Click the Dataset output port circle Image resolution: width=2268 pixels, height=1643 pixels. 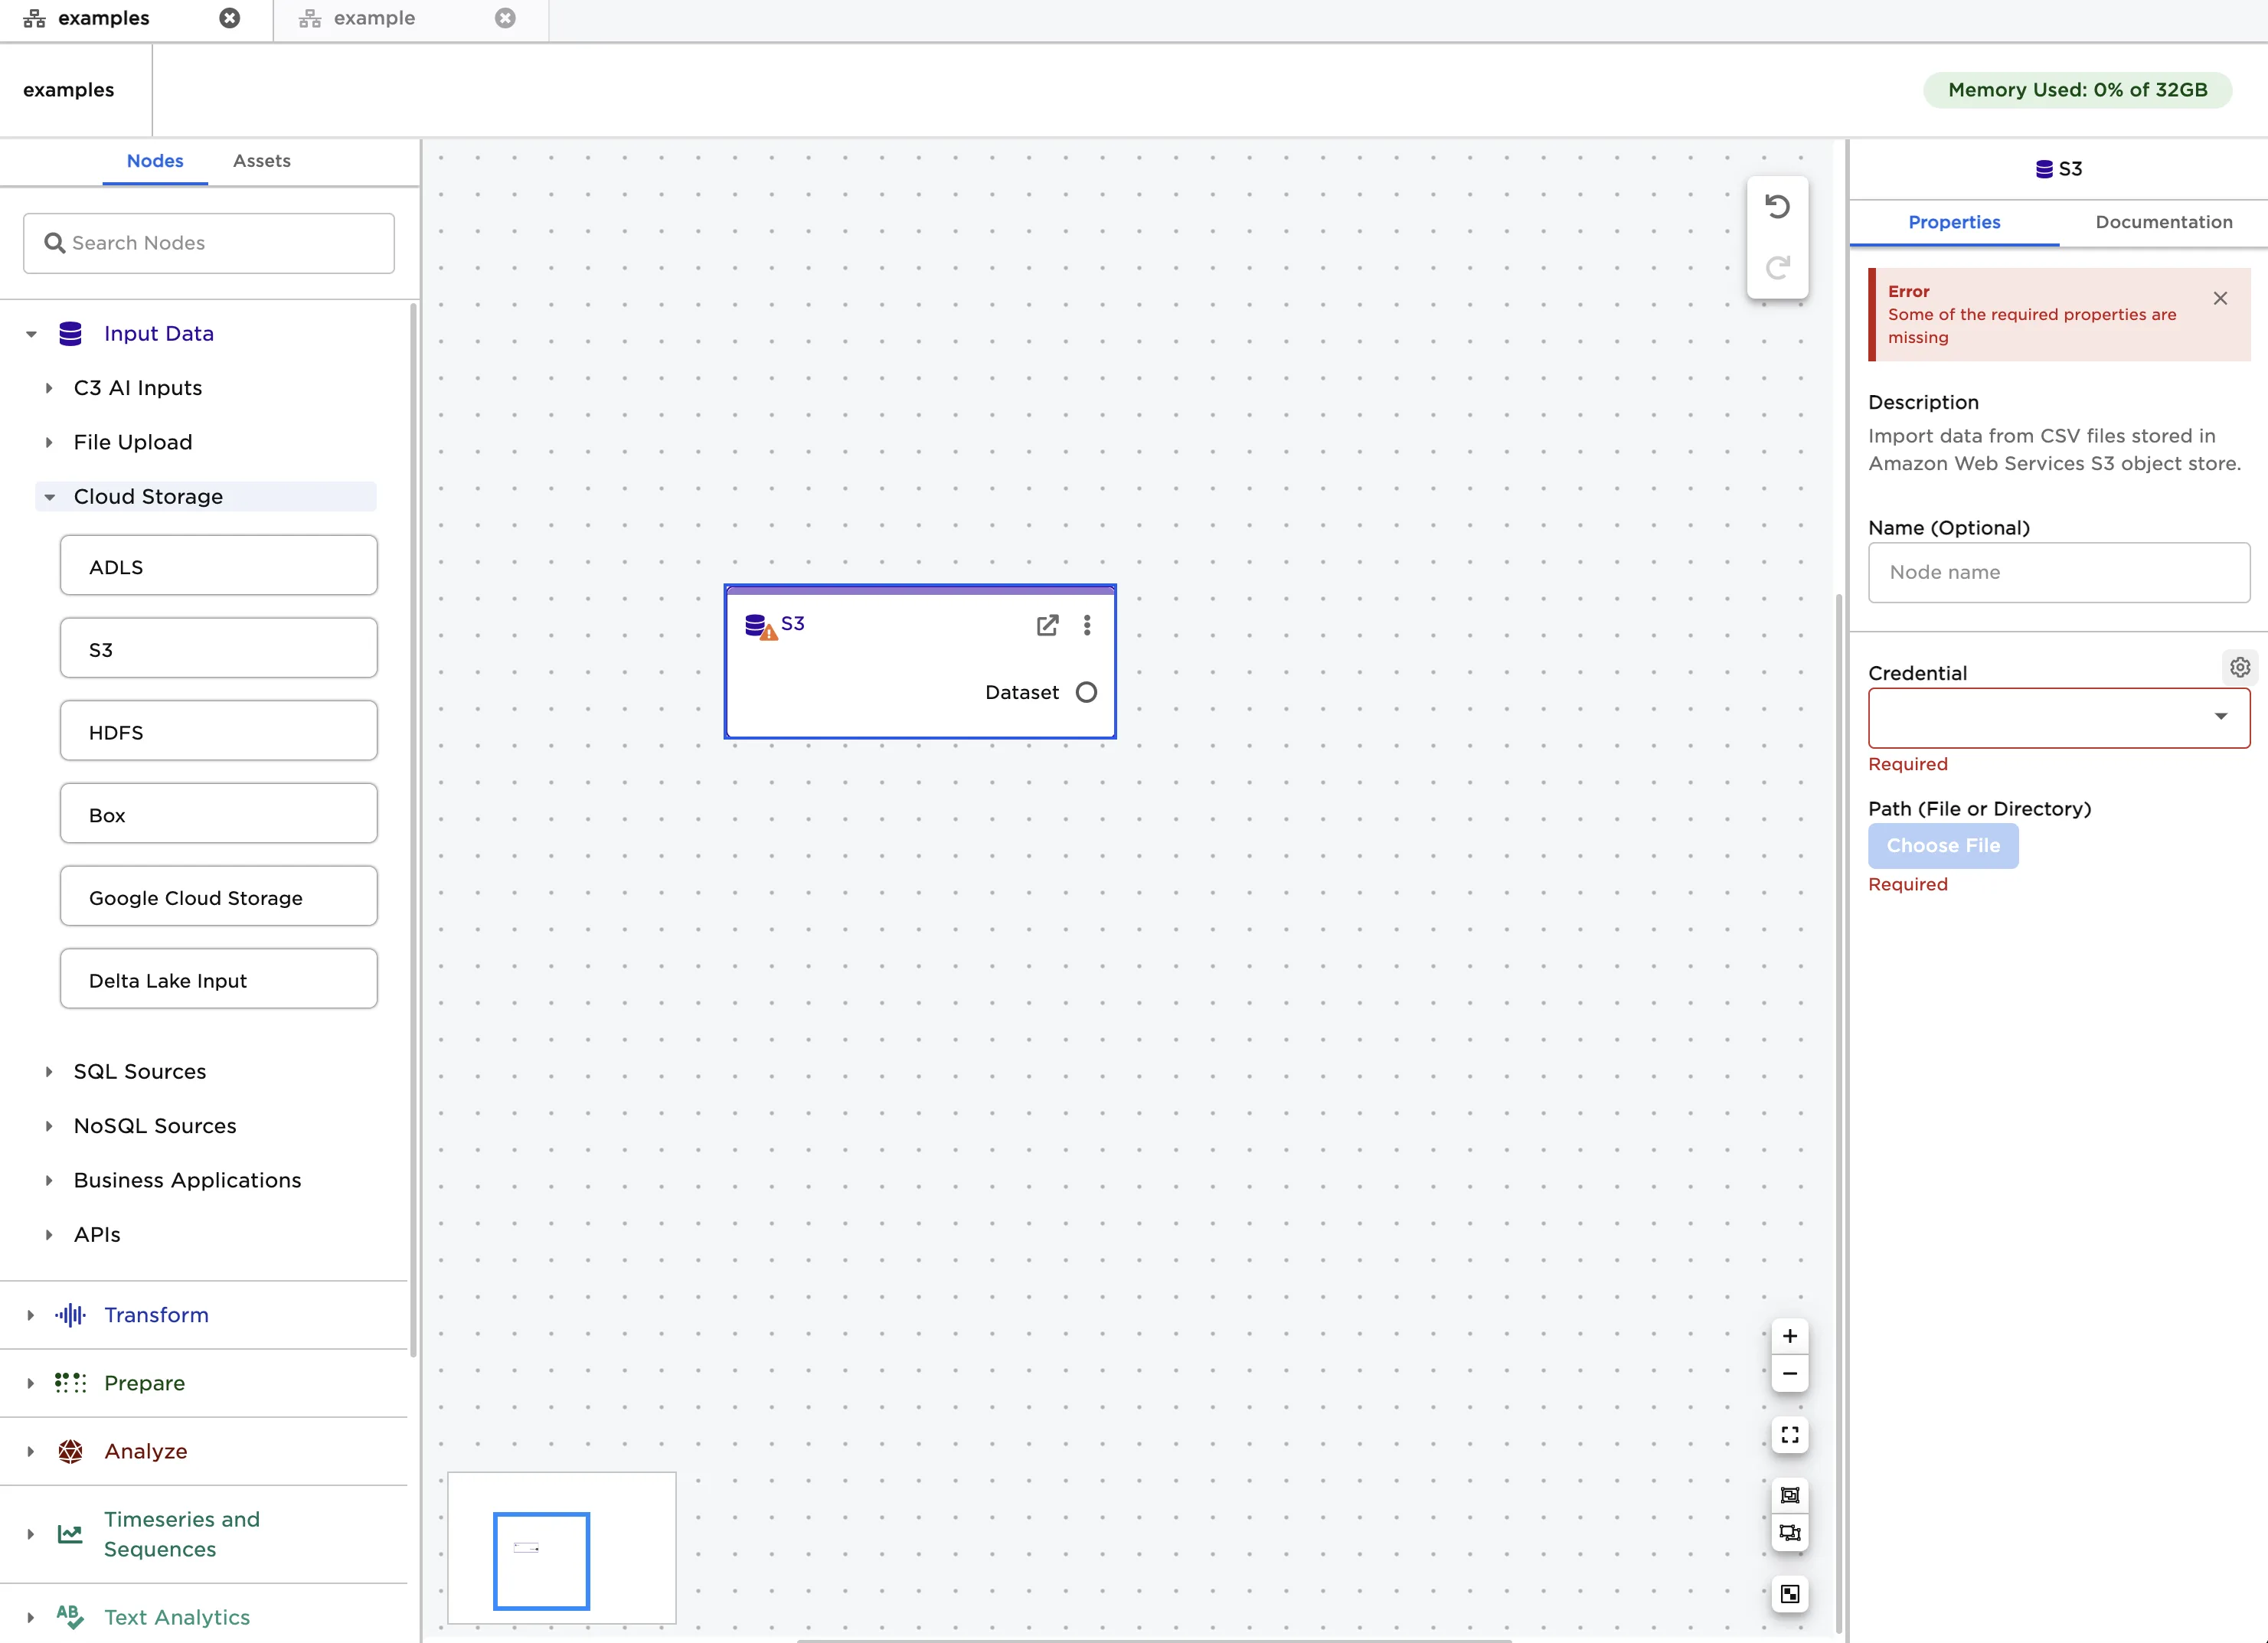coord(1086,693)
